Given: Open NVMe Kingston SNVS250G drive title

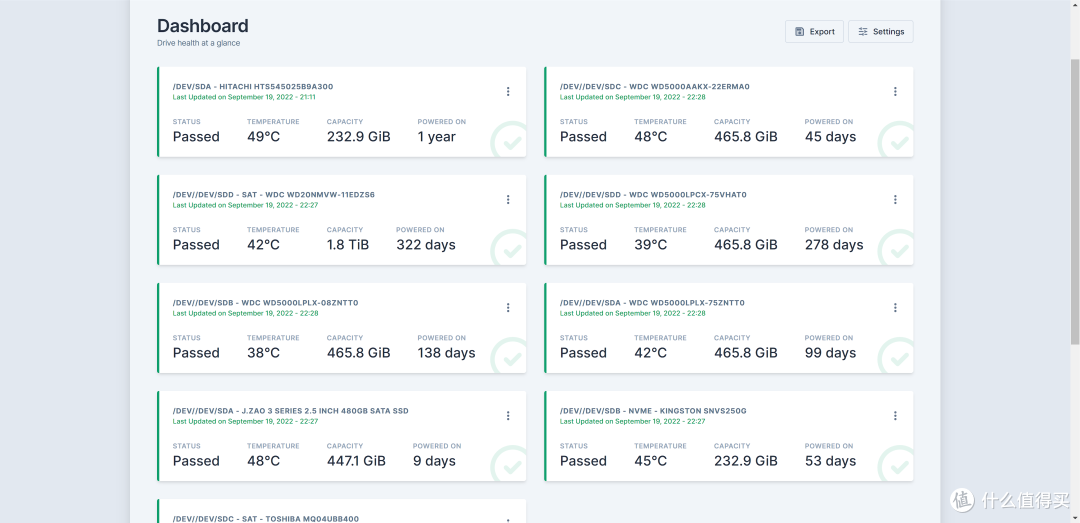Looking at the screenshot, I should [x=653, y=411].
